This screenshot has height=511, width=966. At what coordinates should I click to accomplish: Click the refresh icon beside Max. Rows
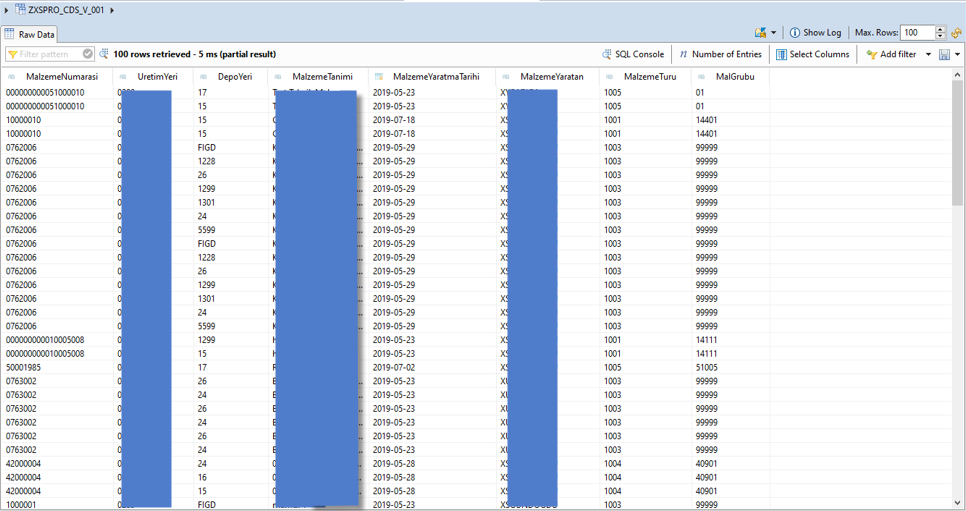(957, 33)
